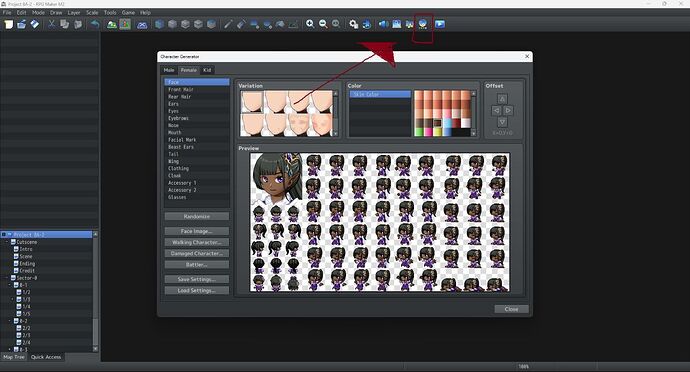The image size is (690, 372).
Task: Open the Resource Manager toolbar icon
Action: coord(410,24)
